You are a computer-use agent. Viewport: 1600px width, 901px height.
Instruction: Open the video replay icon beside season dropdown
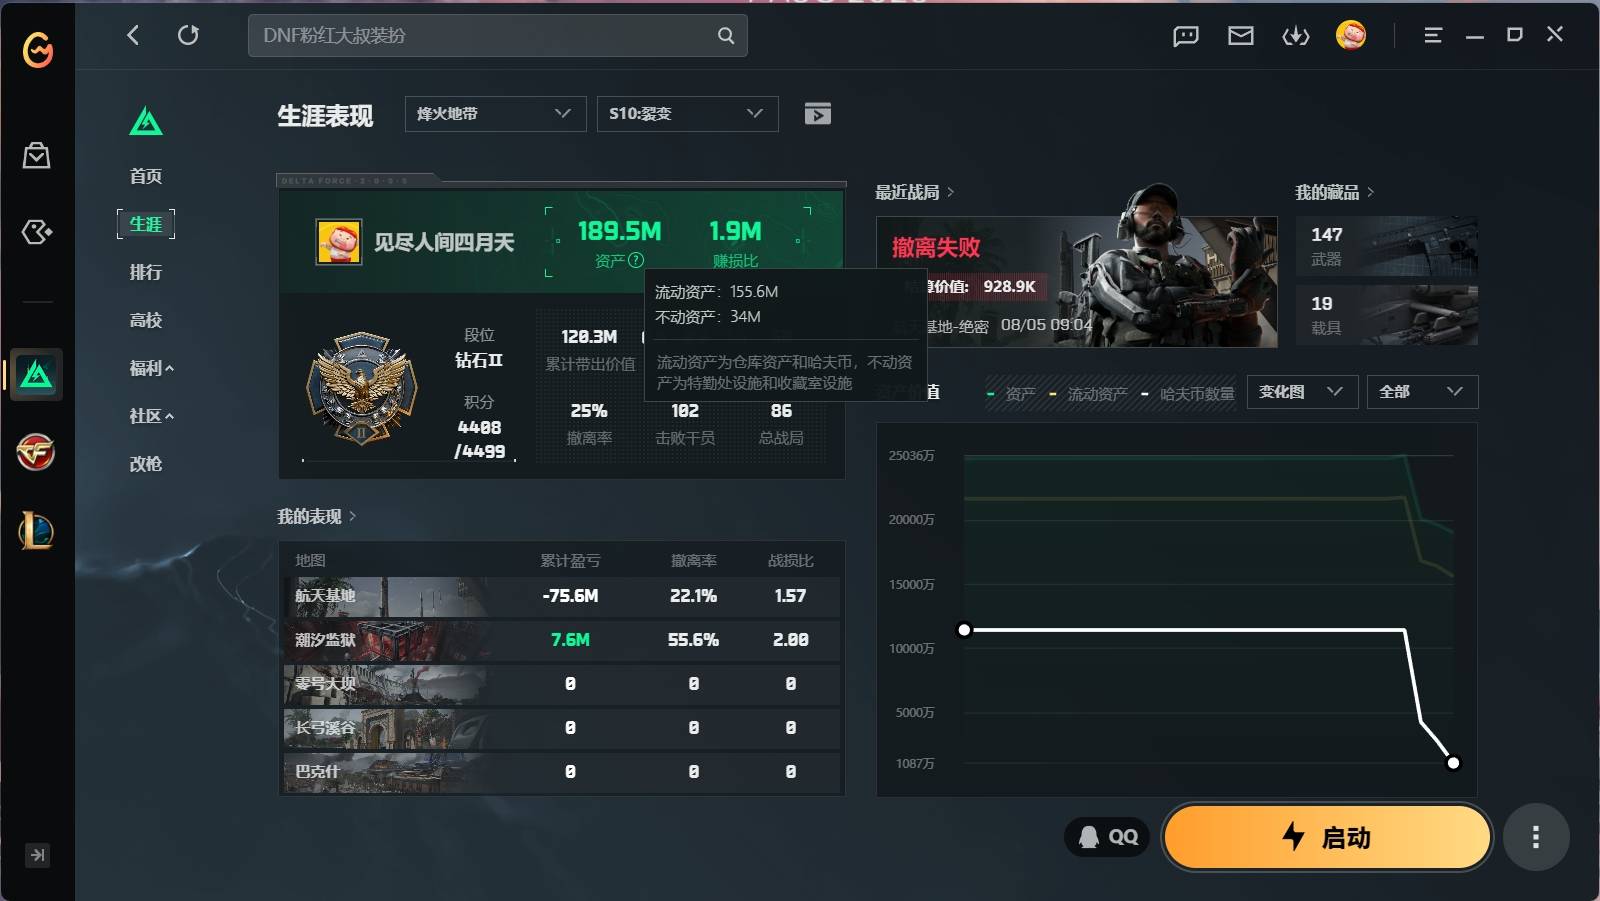click(818, 114)
